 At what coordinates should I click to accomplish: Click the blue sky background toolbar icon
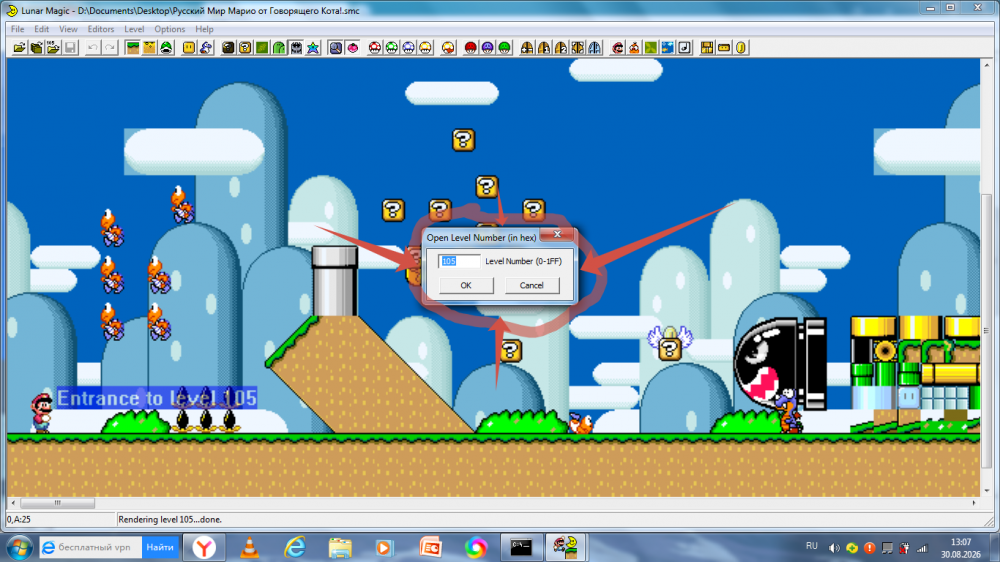point(668,48)
